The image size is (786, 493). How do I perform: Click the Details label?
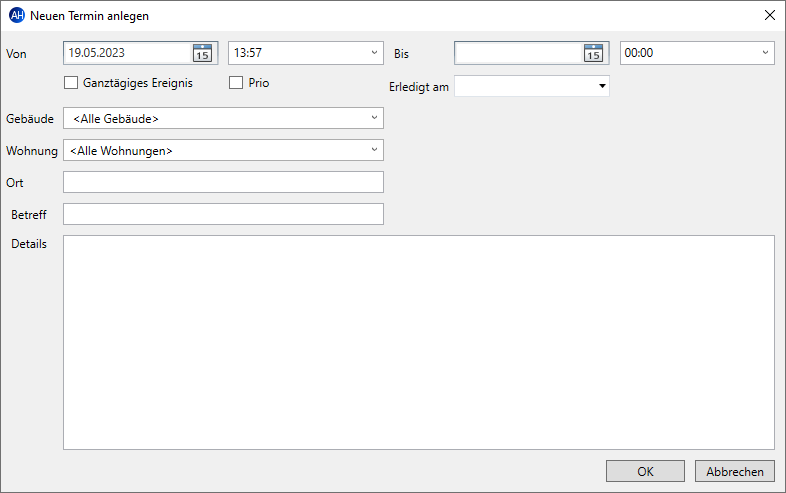[x=29, y=244]
